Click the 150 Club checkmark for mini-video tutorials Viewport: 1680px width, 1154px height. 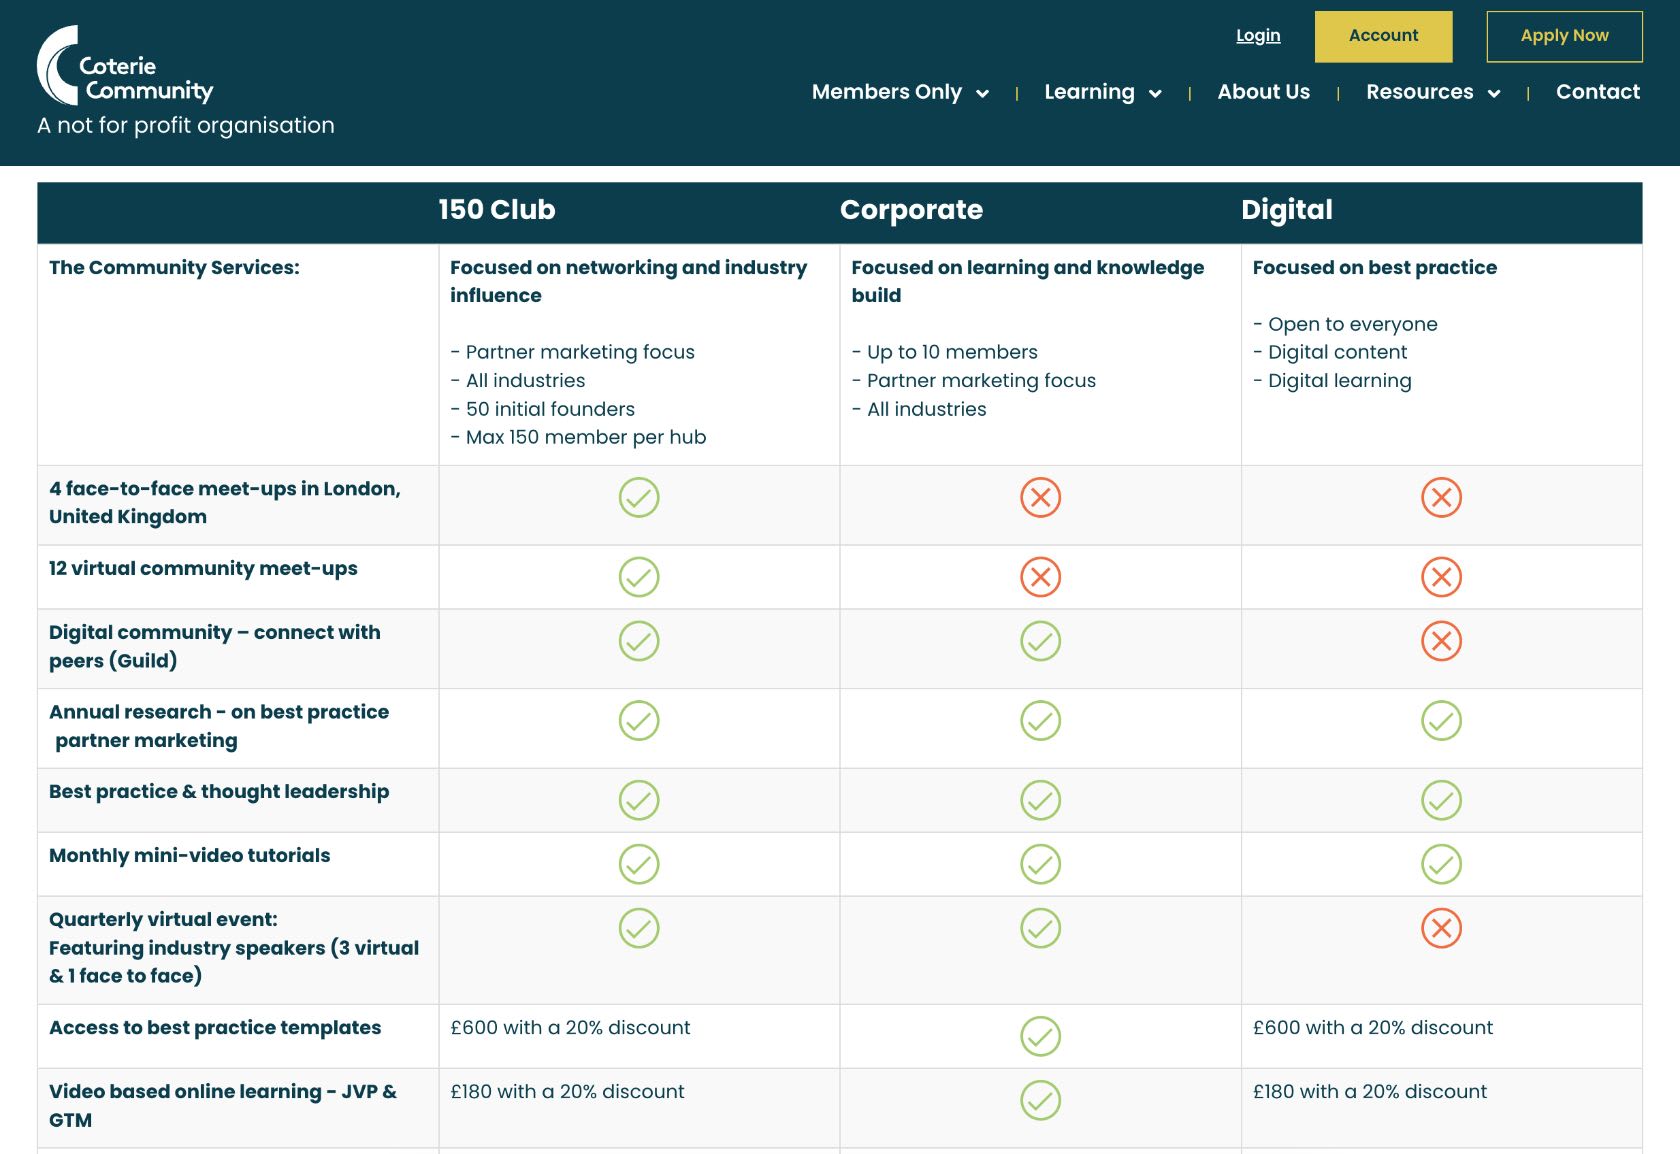[x=639, y=864]
